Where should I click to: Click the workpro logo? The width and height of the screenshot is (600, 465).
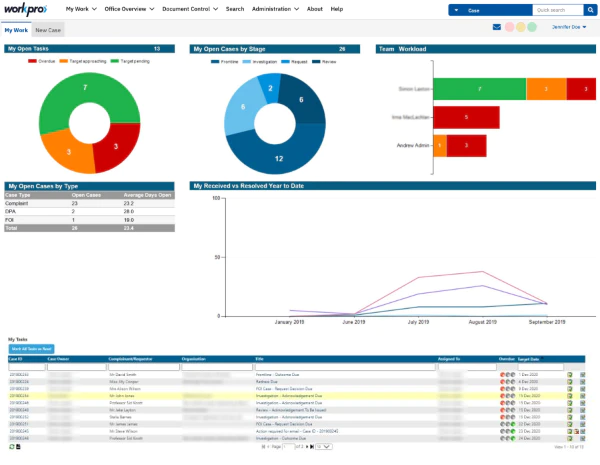pyautogui.click(x=25, y=9)
